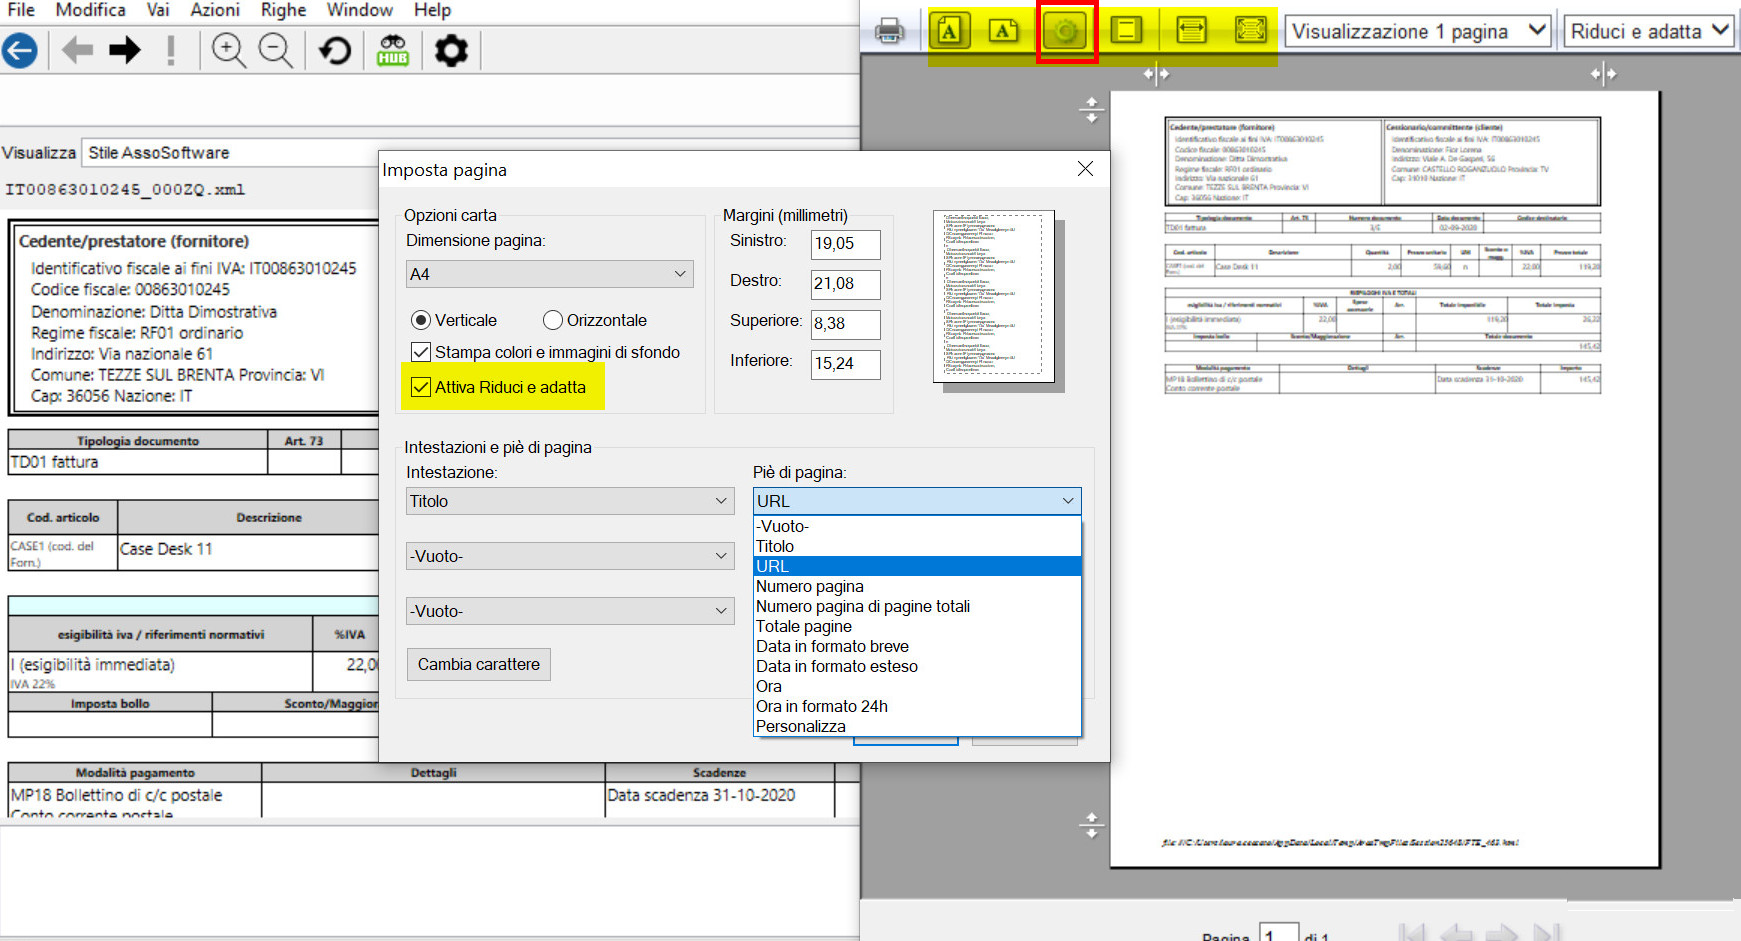Select the Verticale orientation radio button

click(x=421, y=320)
